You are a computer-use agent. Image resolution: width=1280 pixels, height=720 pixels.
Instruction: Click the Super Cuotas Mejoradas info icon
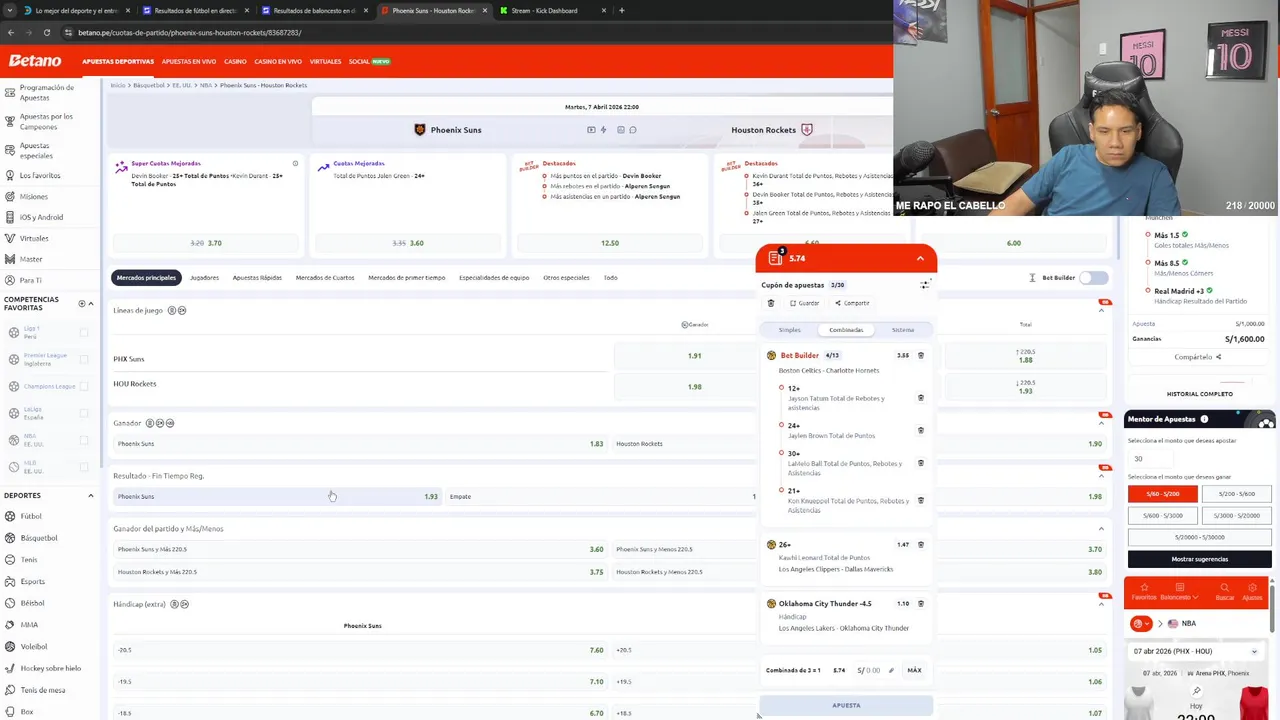(295, 163)
